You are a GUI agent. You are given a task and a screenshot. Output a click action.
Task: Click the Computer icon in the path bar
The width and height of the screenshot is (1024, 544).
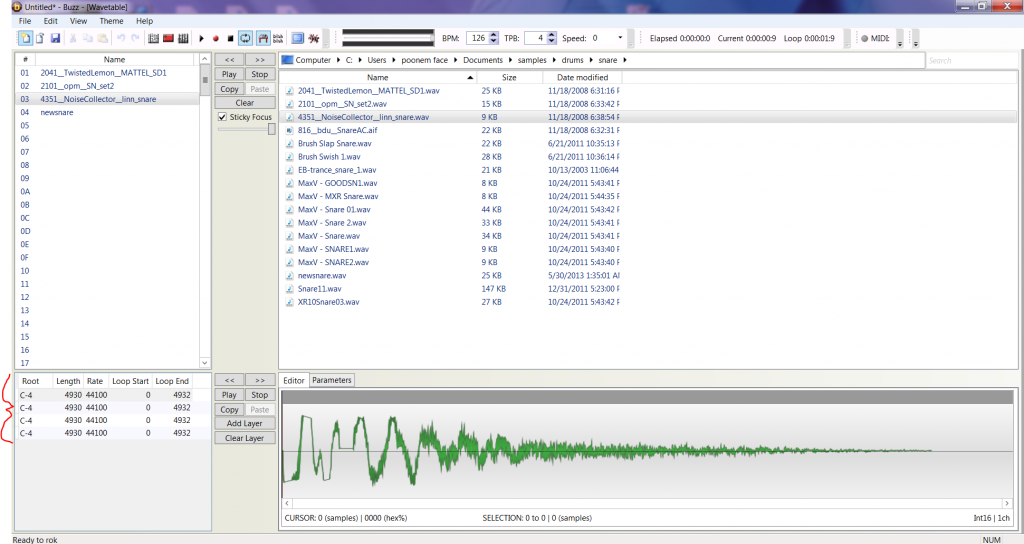(x=287, y=60)
